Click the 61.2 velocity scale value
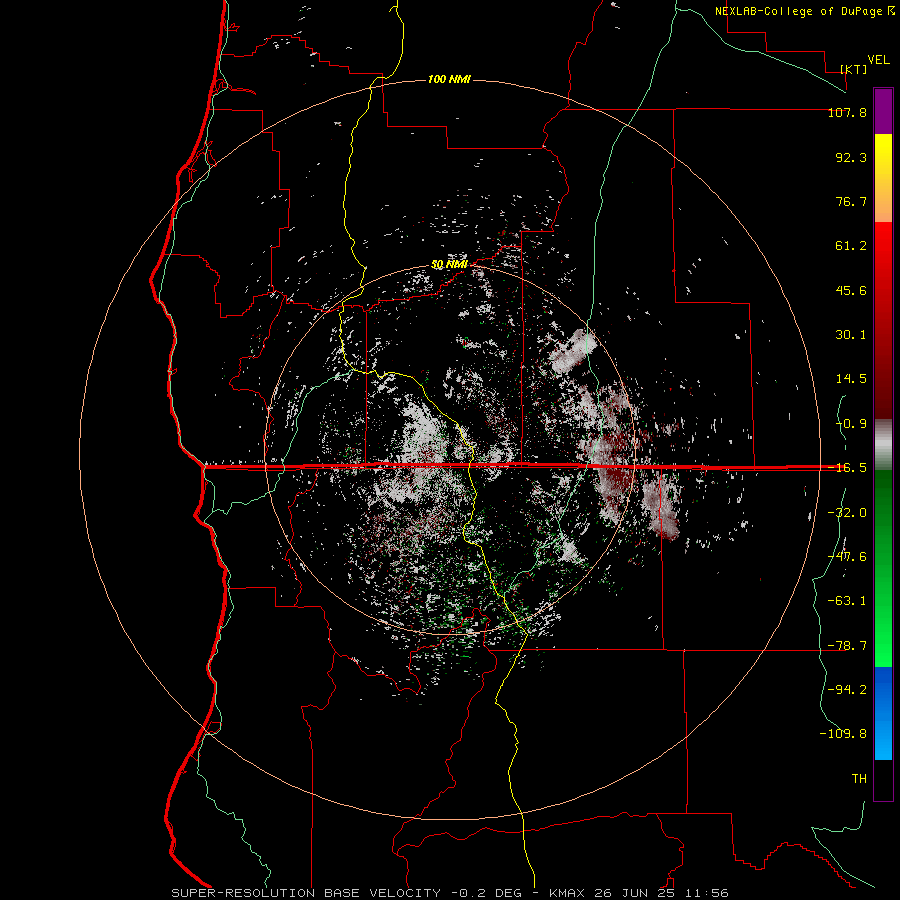Image resolution: width=900 pixels, height=900 pixels. pyautogui.click(x=851, y=246)
